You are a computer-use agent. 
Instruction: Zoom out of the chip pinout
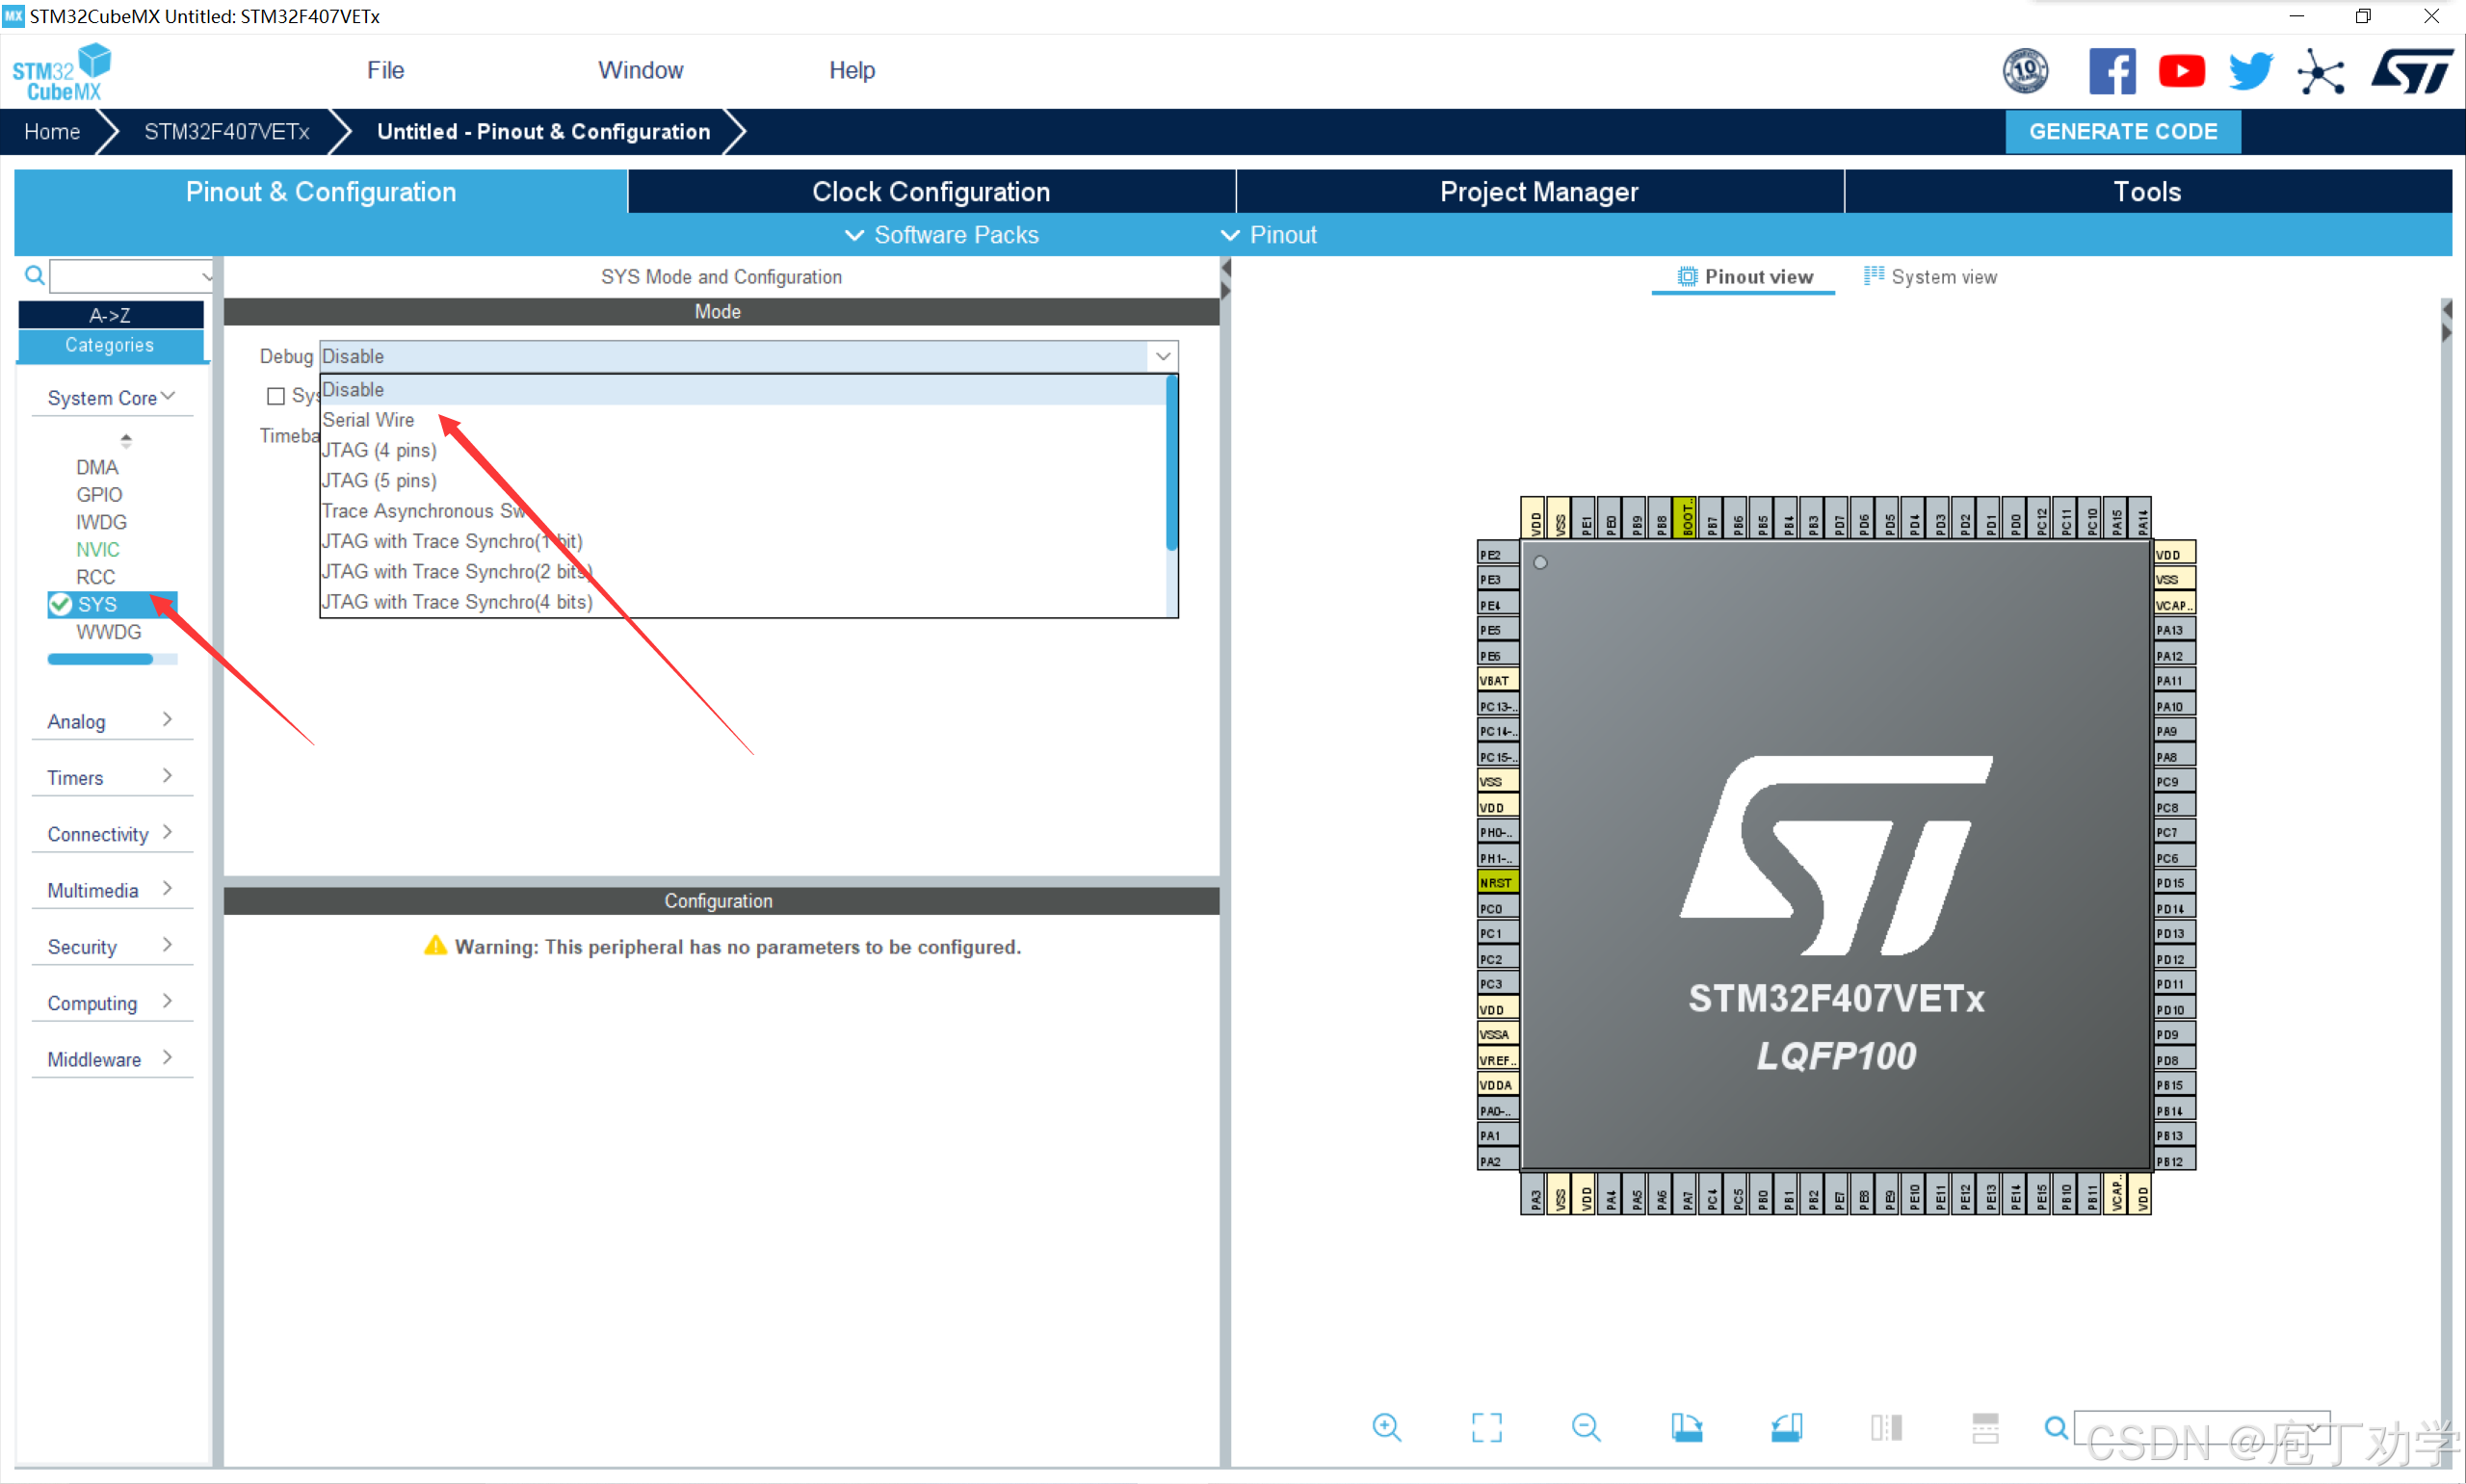pyautogui.click(x=1585, y=1427)
